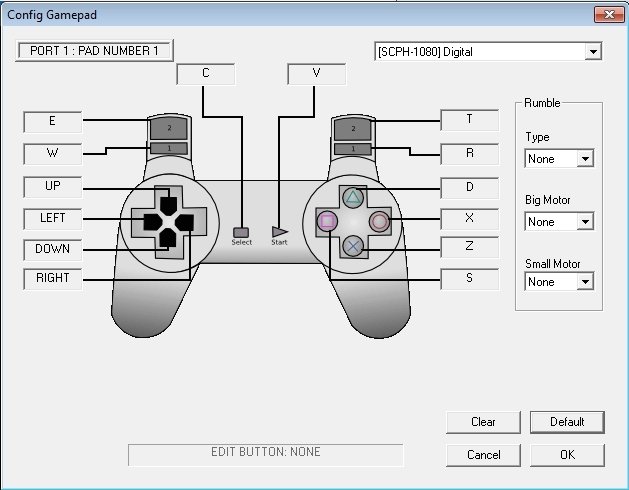The width and height of the screenshot is (629, 490).
Task: Click the Select button on the gamepad image
Action: (x=241, y=232)
